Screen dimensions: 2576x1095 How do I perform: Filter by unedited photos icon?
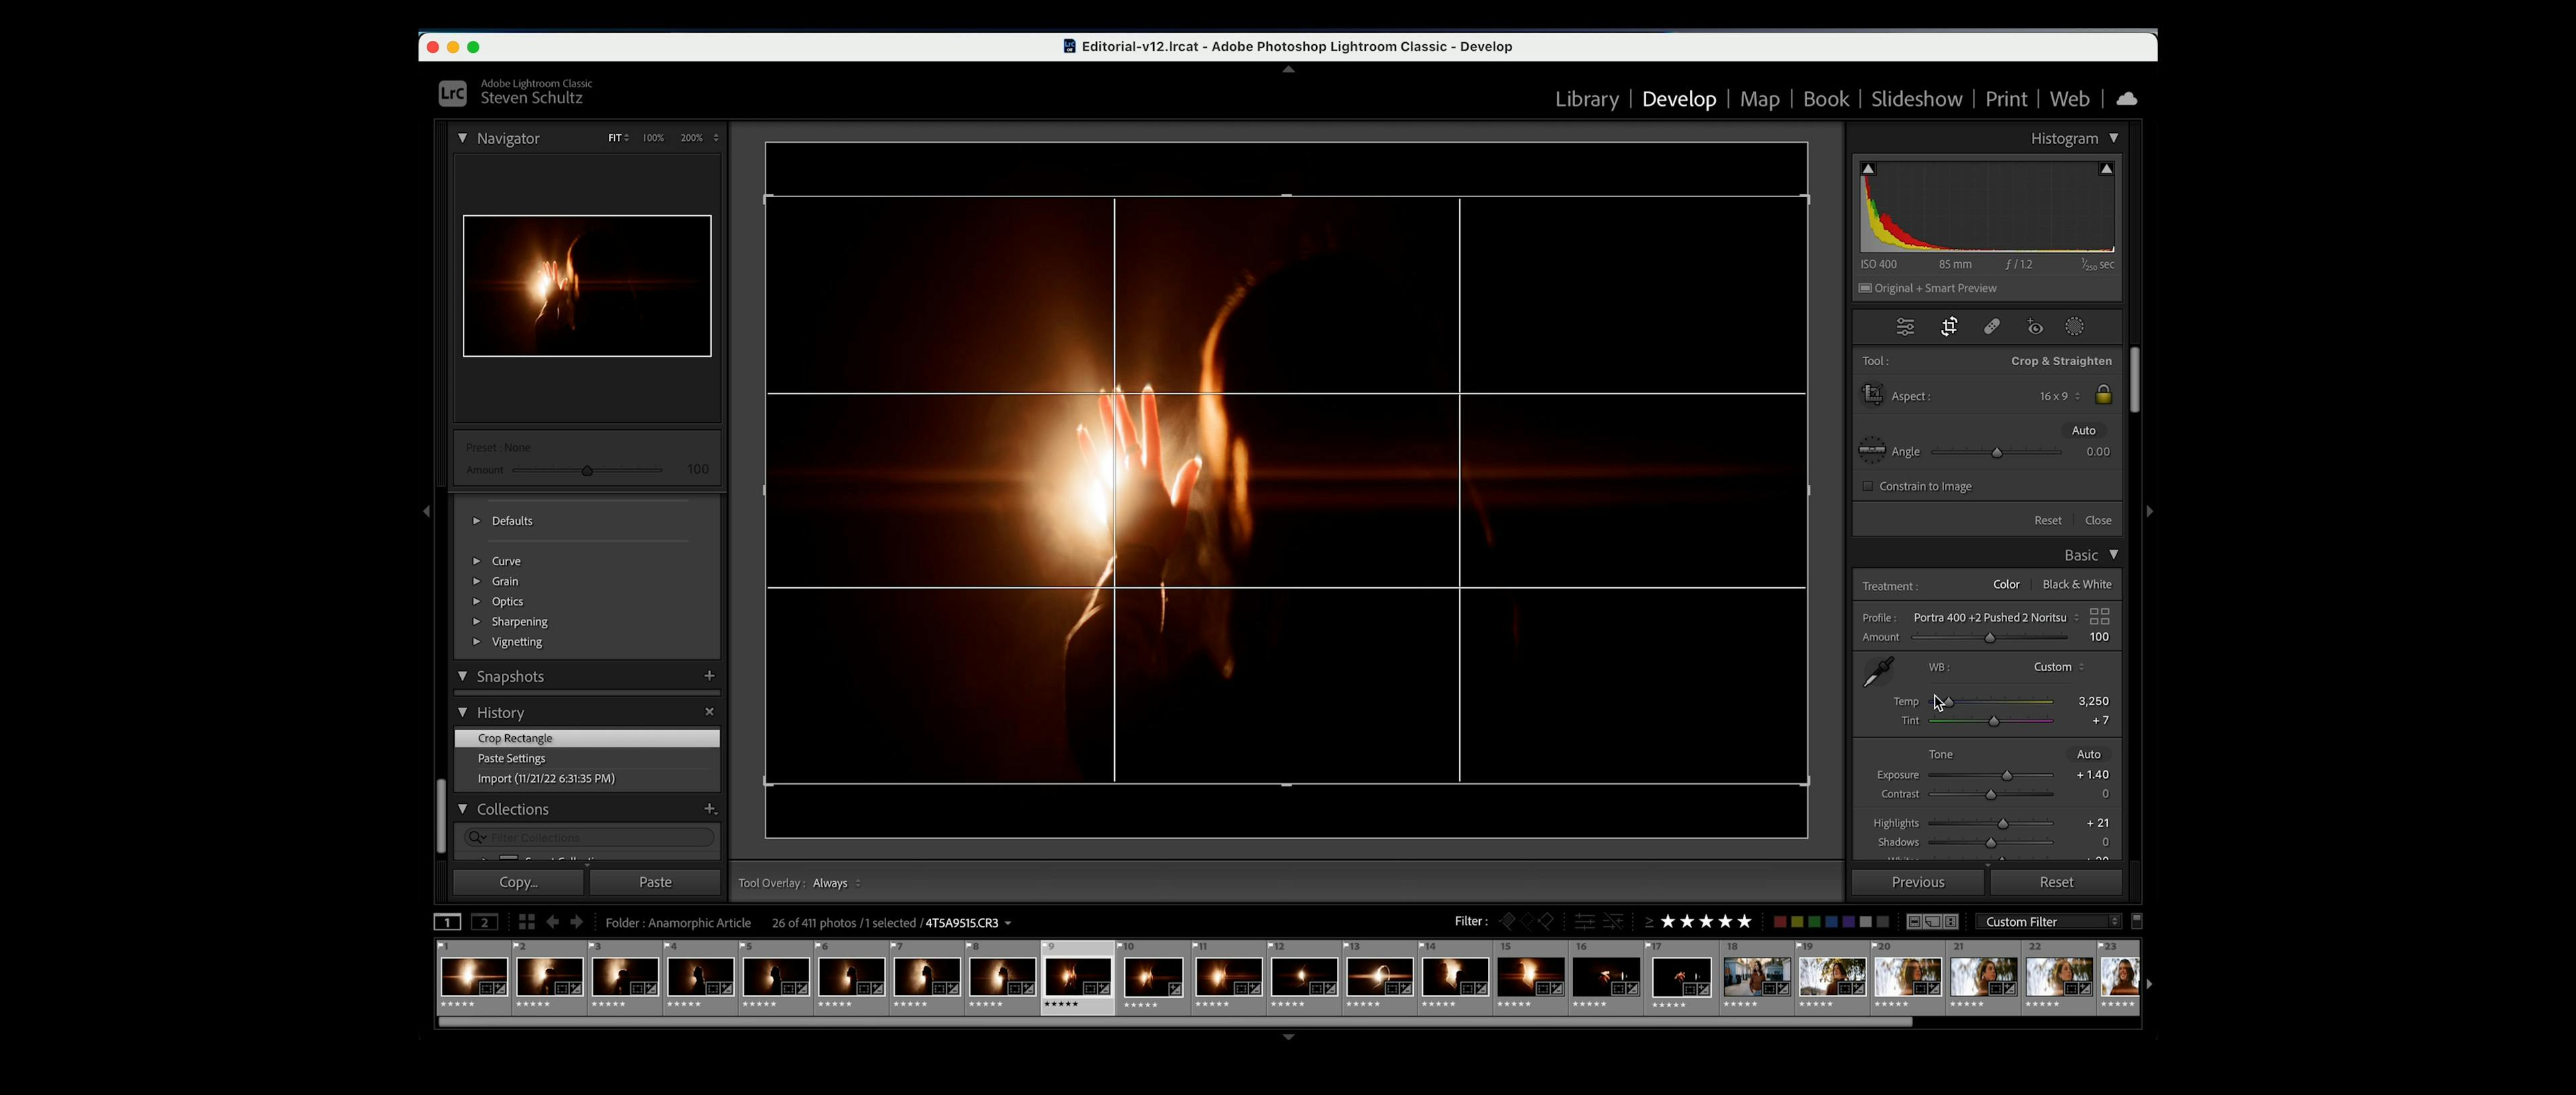(x=1613, y=922)
